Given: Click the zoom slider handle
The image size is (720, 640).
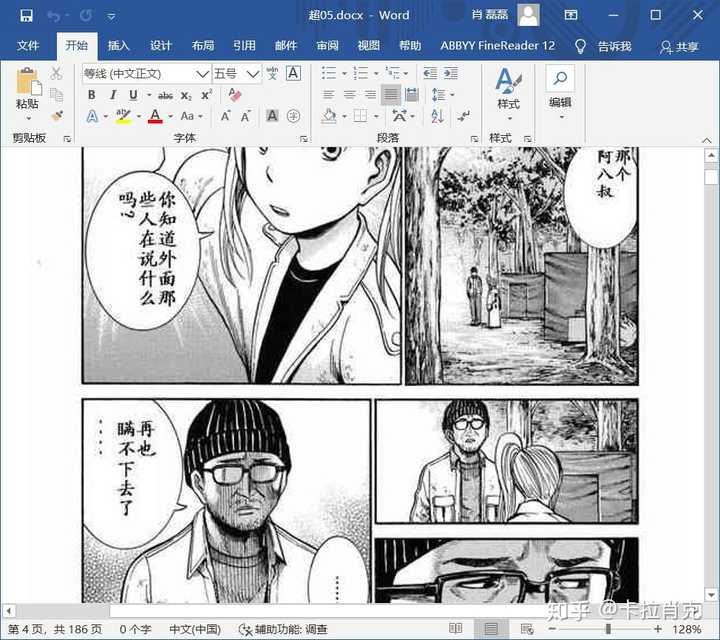Looking at the screenshot, I should click(x=608, y=629).
